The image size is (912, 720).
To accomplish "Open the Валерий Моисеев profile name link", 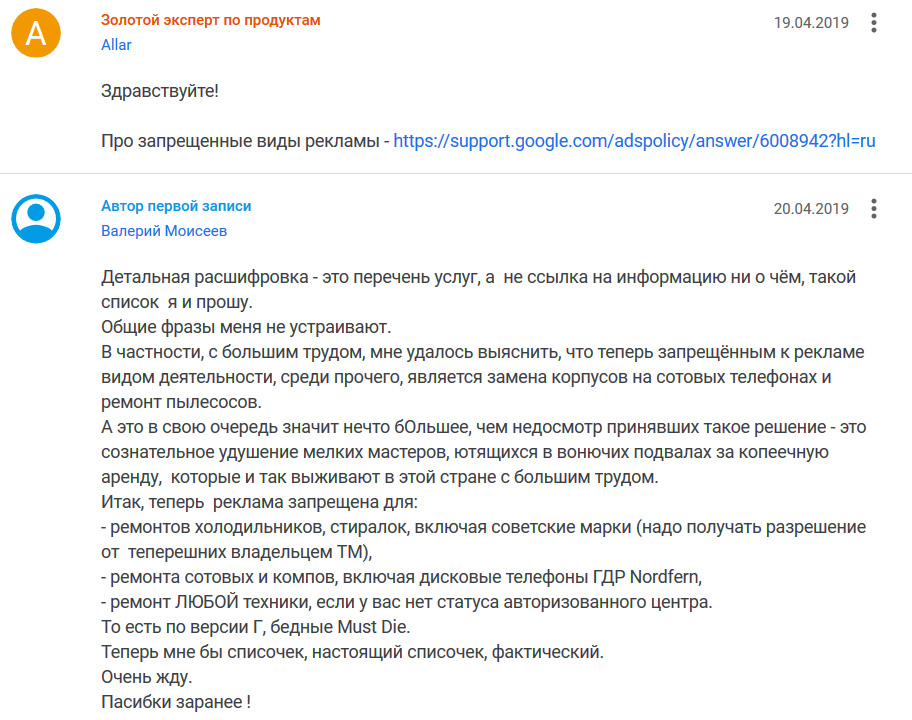I will tap(164, 231).
